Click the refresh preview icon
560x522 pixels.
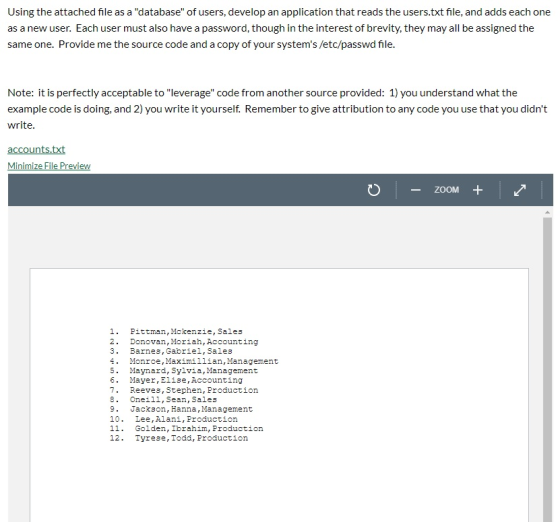click(374, 190)
